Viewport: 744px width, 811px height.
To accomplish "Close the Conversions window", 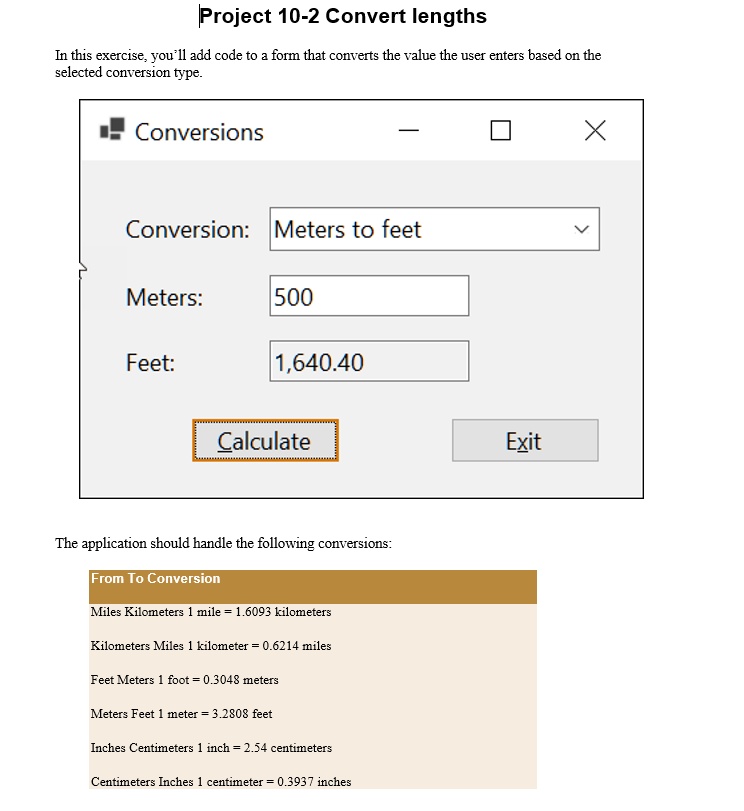I will pyautogui.click(x=595, y=130).
